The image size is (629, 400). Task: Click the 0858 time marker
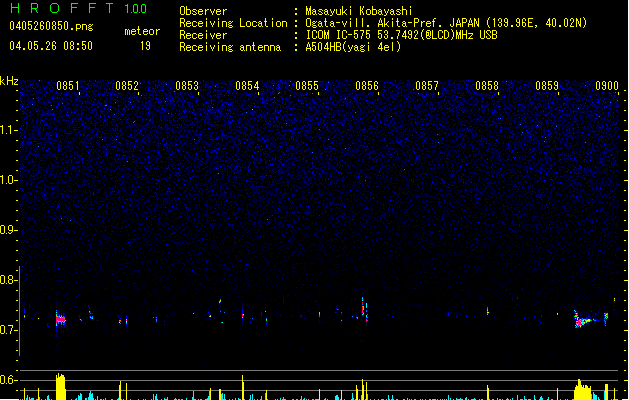click(487, 86)
